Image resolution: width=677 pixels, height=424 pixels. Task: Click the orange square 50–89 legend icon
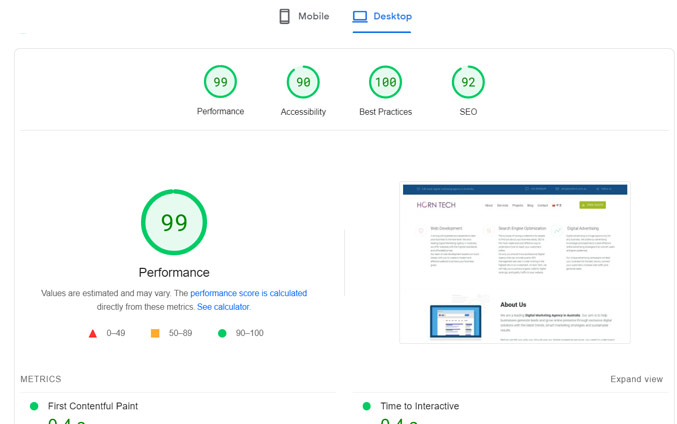(x=155, y=333)
